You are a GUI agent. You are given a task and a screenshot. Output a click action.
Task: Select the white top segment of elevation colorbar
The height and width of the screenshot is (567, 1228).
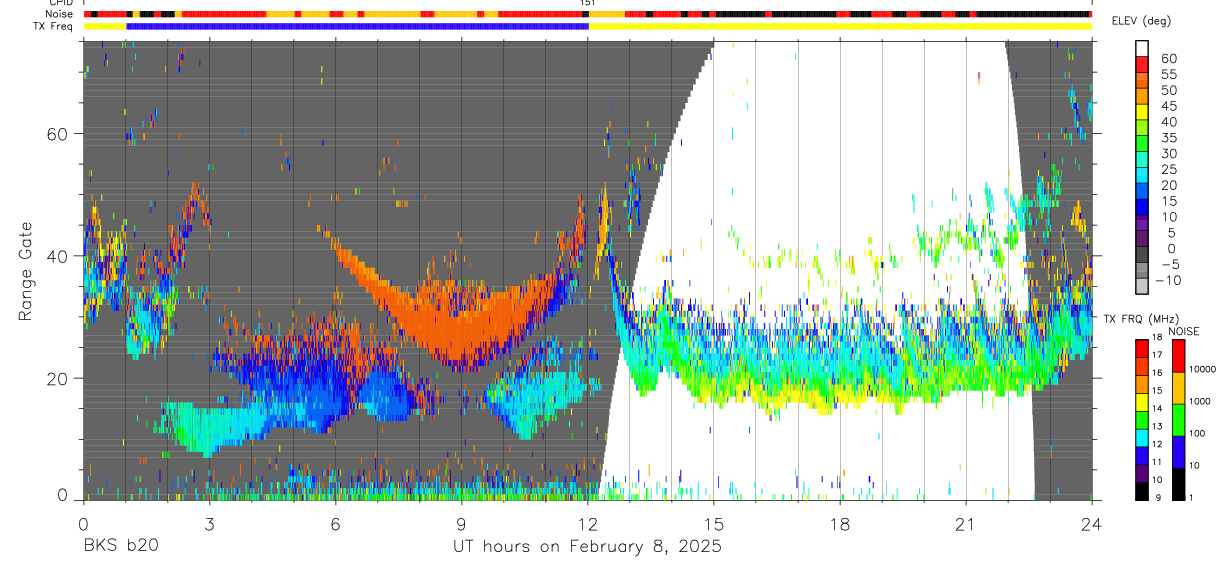coord(1142,49)
